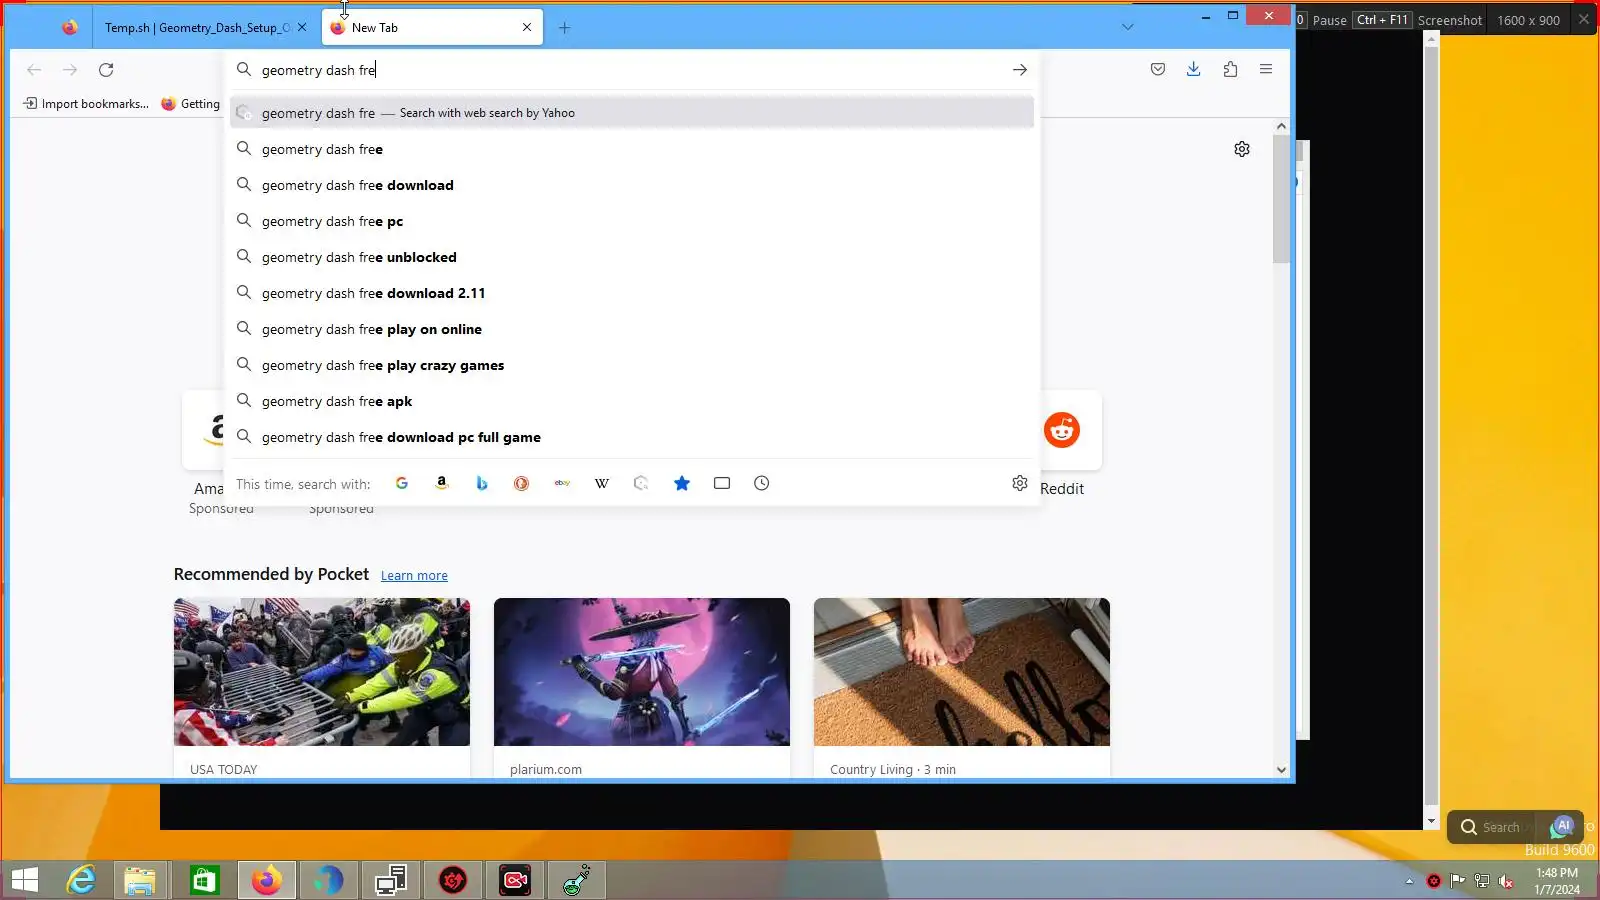The width and height of the screenshot is (1600, 900).
Task: Click Pause in the recorder bar
Action: pyautogui.click(x=1329, y=20)
